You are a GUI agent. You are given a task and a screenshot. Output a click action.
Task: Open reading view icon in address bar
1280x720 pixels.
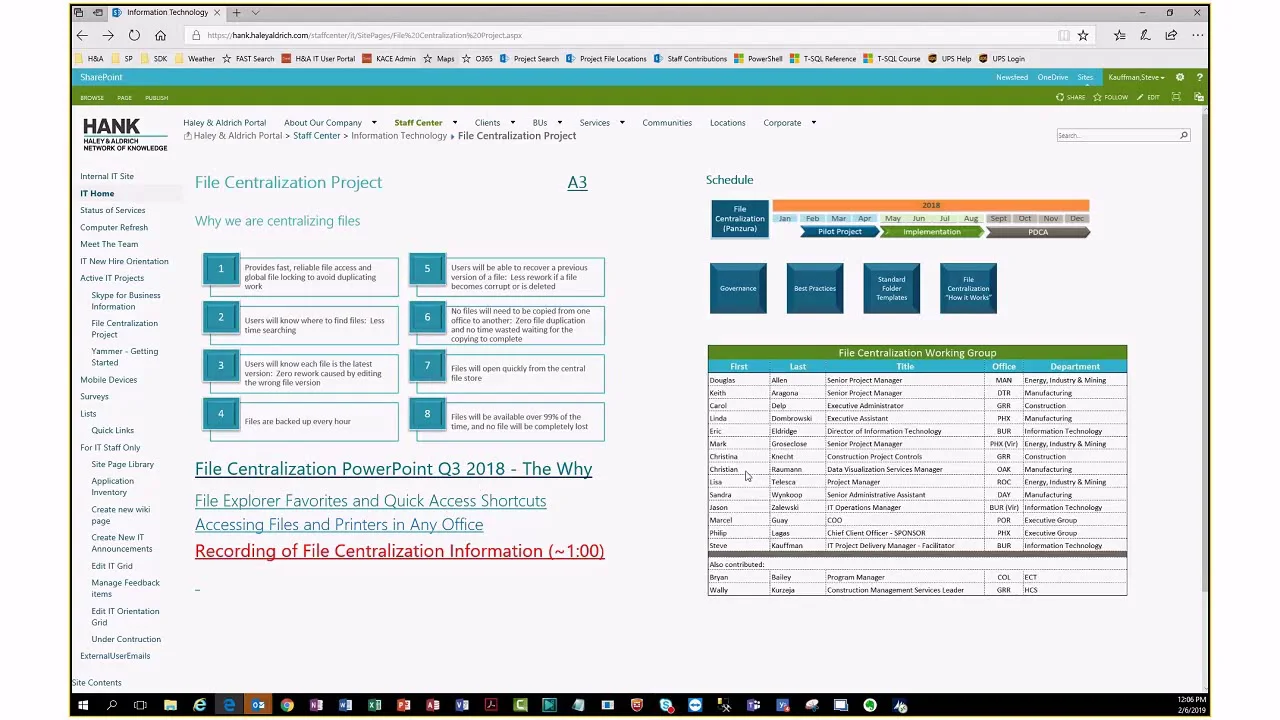[x=1064, y=35]
